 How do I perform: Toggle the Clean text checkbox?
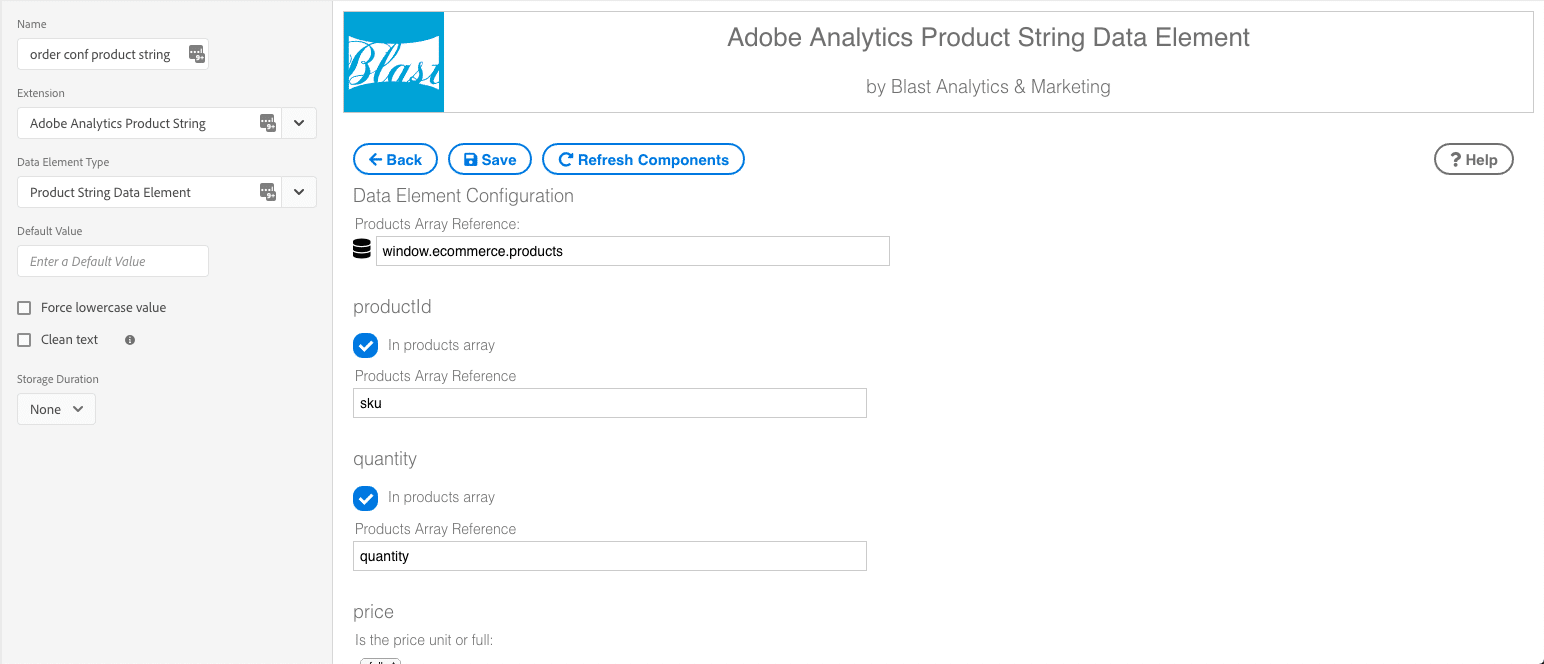tap(25, 340)
